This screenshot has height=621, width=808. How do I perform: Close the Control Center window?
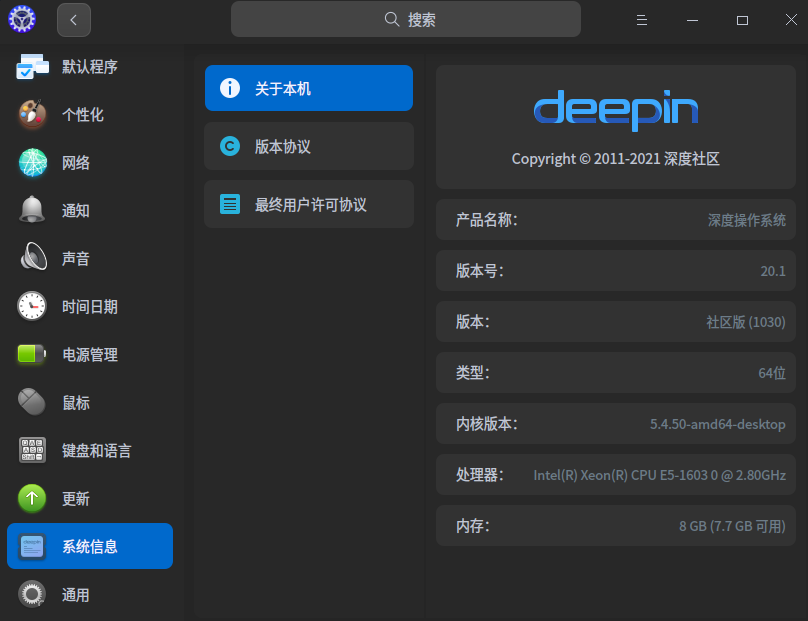[x=791, y=20]
